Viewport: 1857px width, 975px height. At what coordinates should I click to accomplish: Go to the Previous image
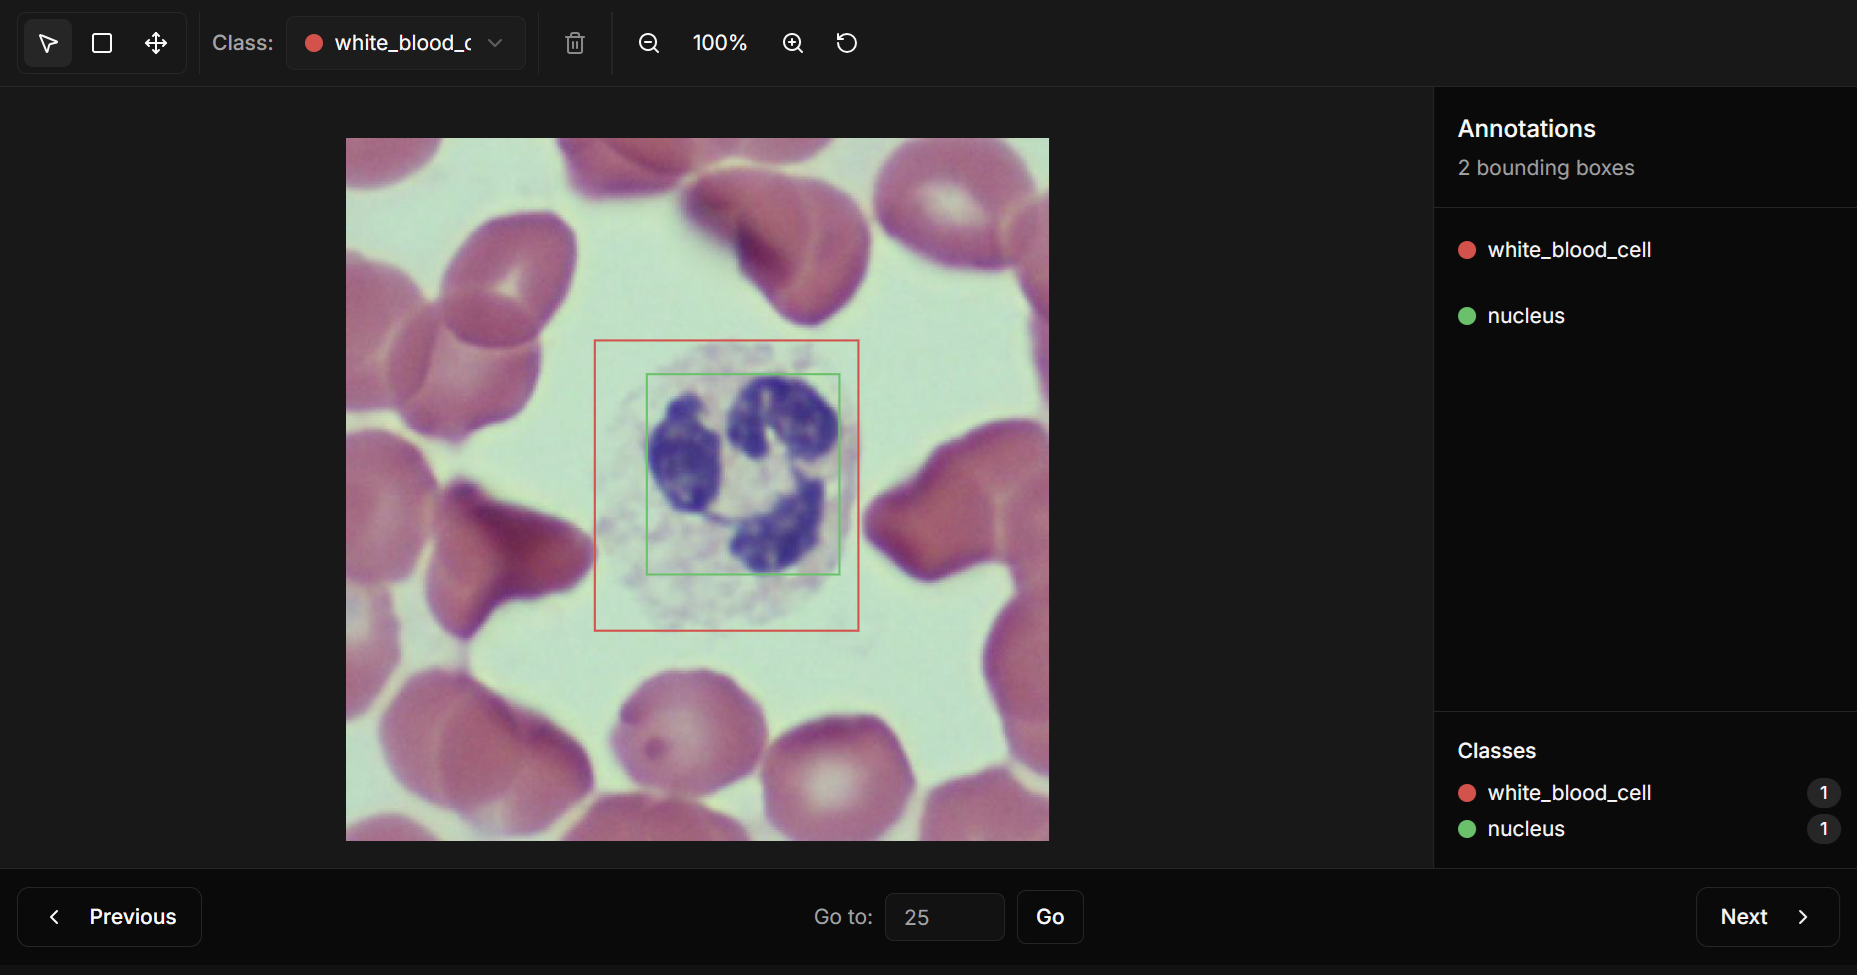click(x=110, y=917)
